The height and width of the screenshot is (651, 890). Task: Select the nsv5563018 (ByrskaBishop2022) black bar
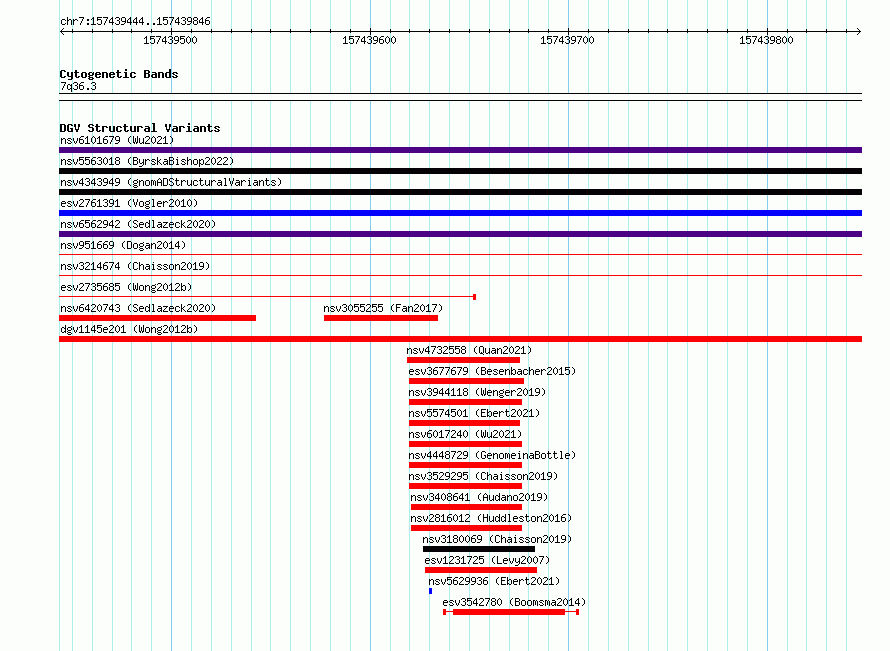[460, 171]
